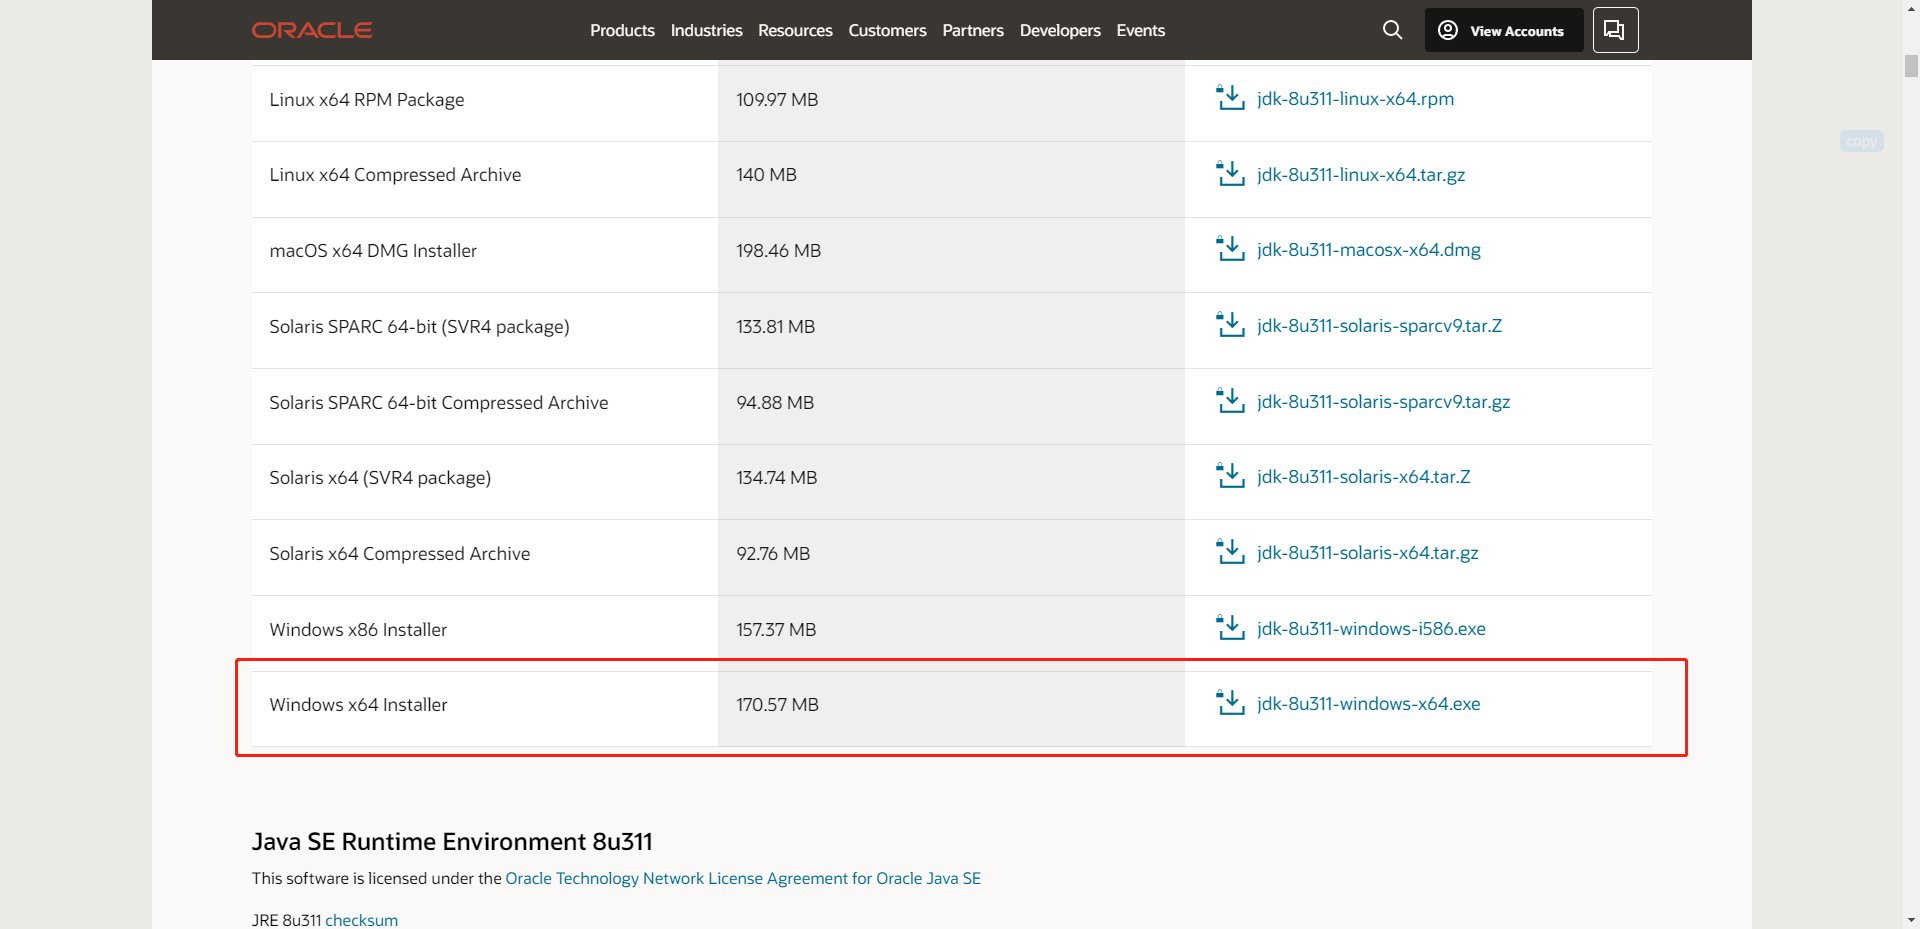Image resolution: width=1920 pixels, height=929 pixels.
Task: Click the page scrollbar thumb
Action: pos(1911,66)
